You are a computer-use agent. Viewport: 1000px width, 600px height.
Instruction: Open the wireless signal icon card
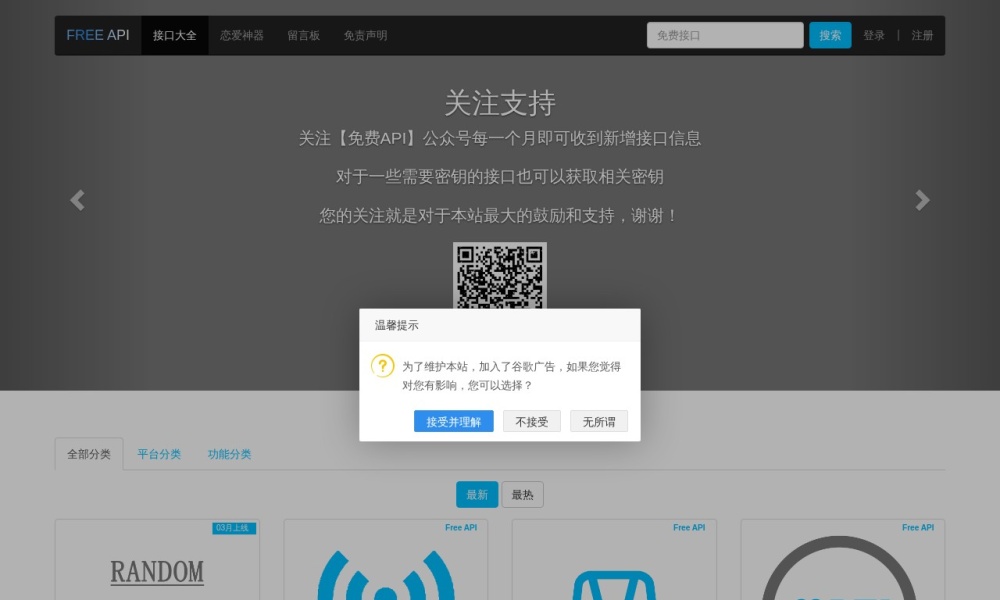(x=386, y=560)
